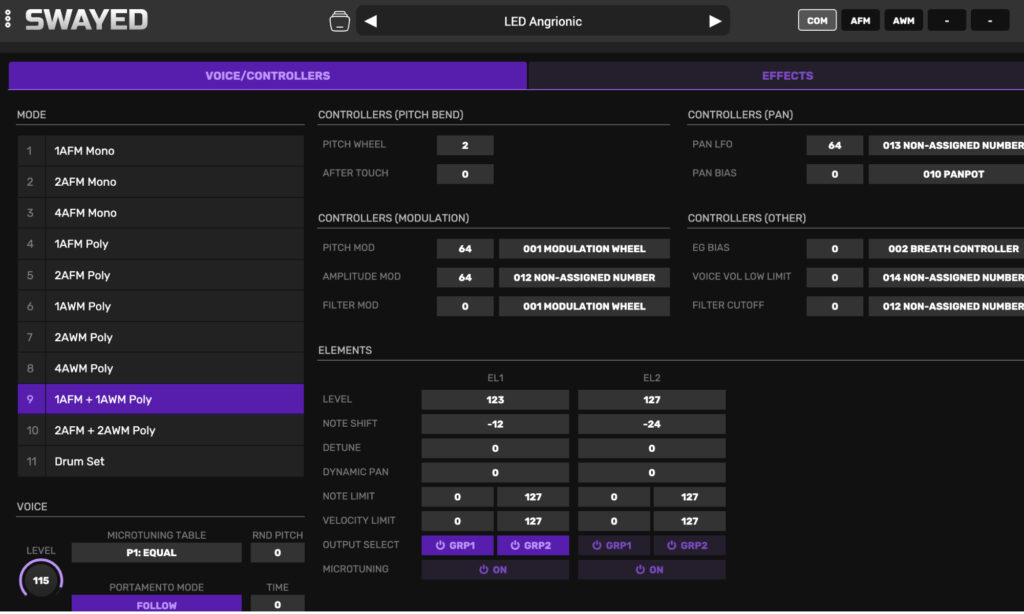Toggle EL2 GRP2 output select

click(689, 545)
